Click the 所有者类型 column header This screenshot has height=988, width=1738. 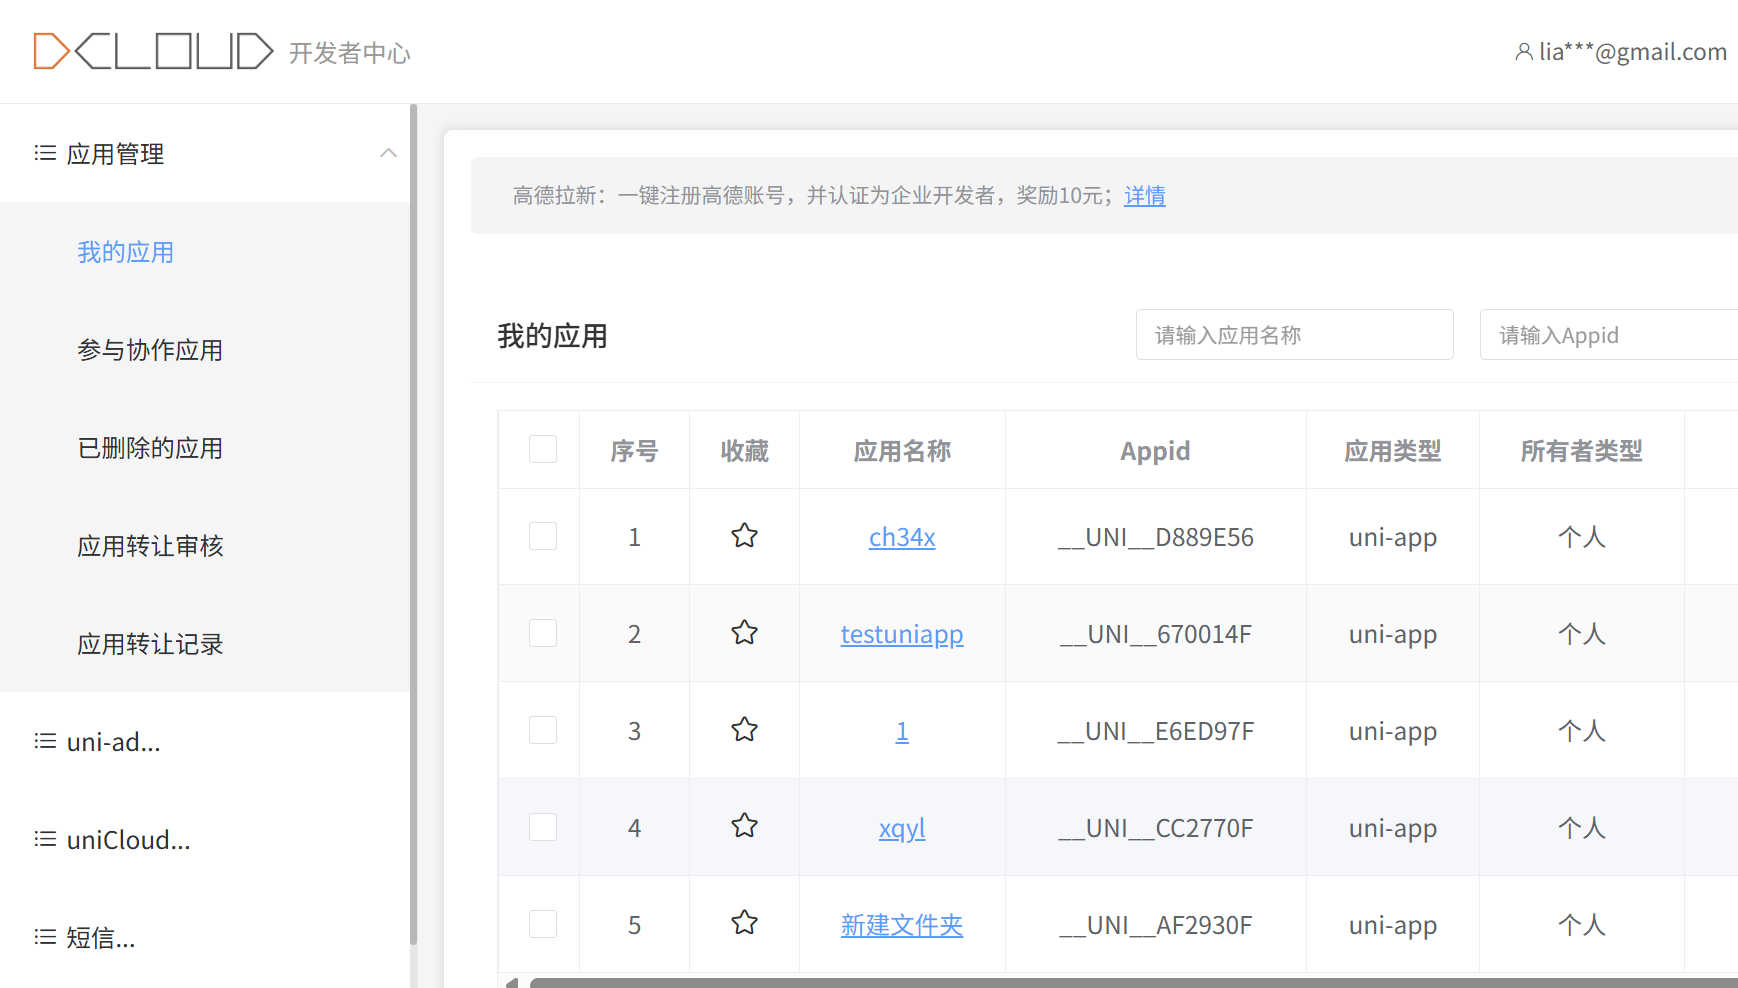[x=1582, y=451]
